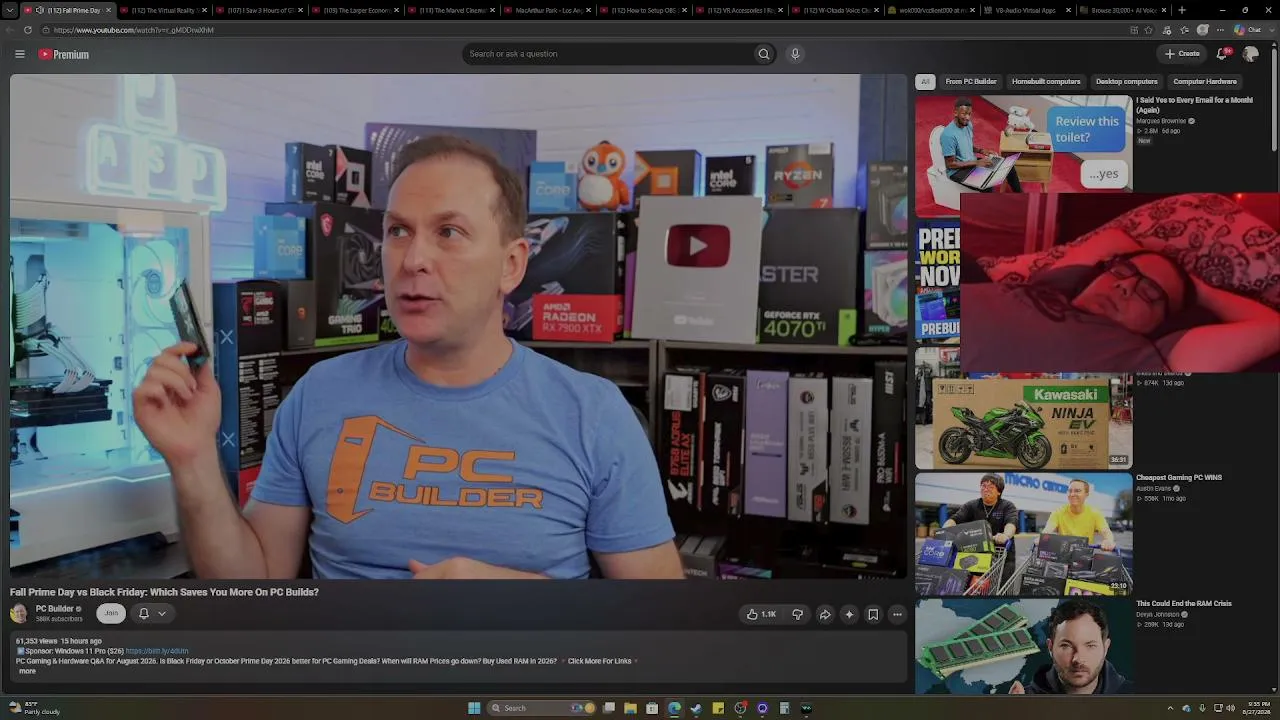Open the Windows Start menu
This screenshot has height=720, width=1280.
pyautogui.click(x=474, y=708)
